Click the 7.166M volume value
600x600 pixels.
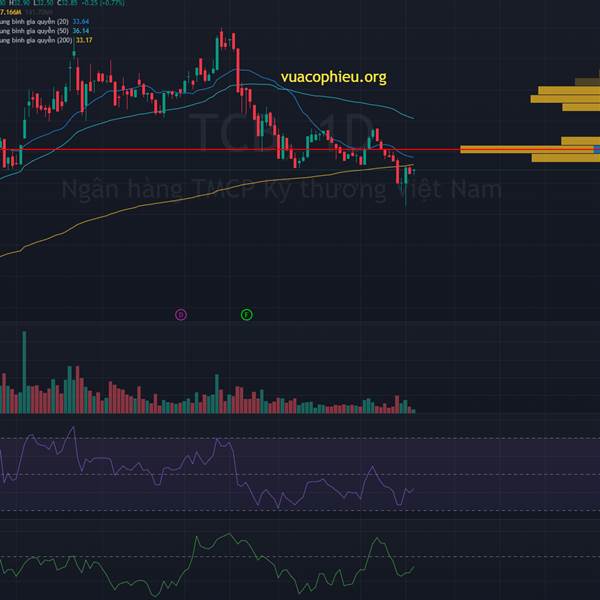(x=11, y=12)
